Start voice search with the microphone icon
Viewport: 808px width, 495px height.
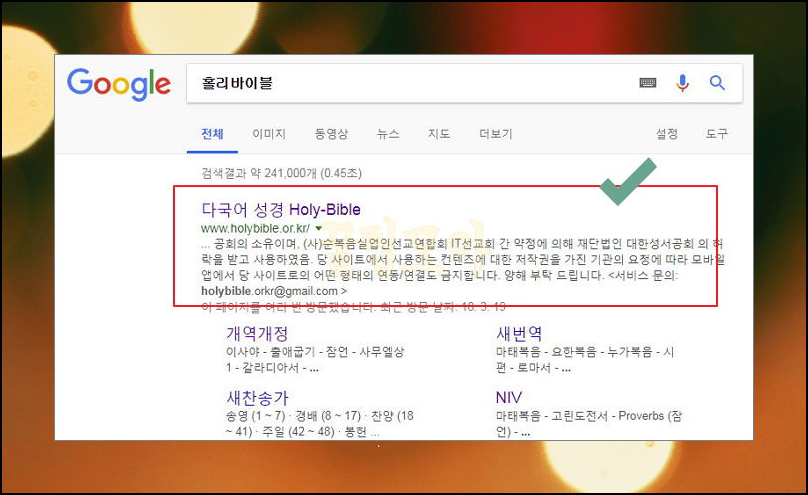(x=682, y=82)
